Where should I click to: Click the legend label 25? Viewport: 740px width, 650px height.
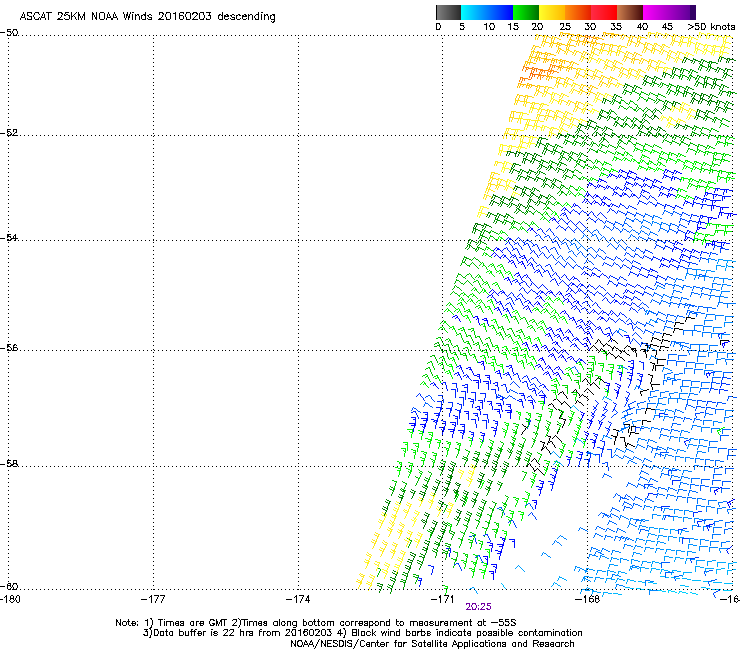[565, 27]
